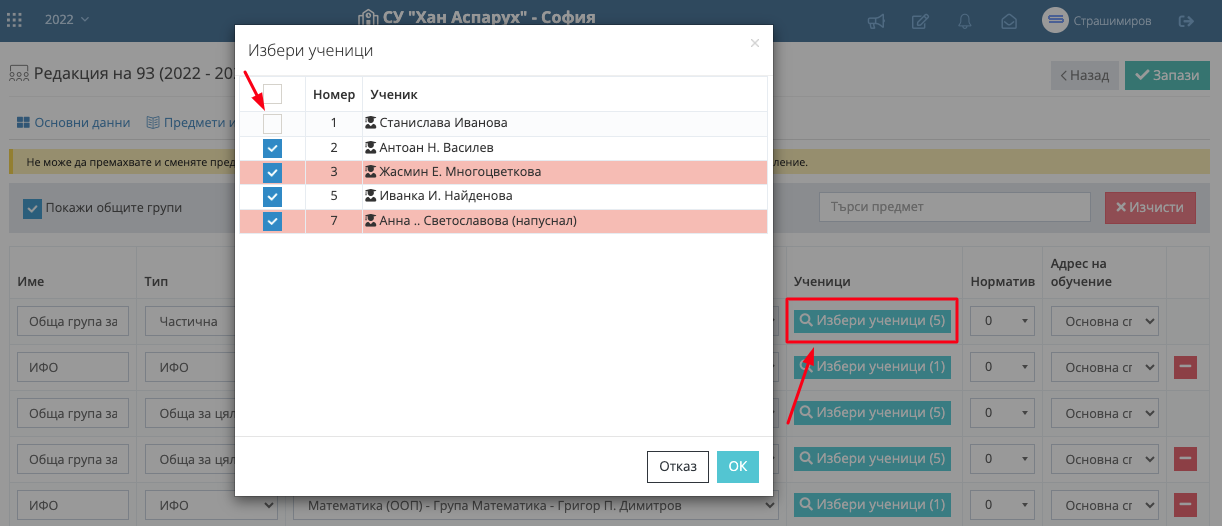Uncheck Антоан Н. Василев
This screenshot has width=1222, height=526.
(272, 148)
